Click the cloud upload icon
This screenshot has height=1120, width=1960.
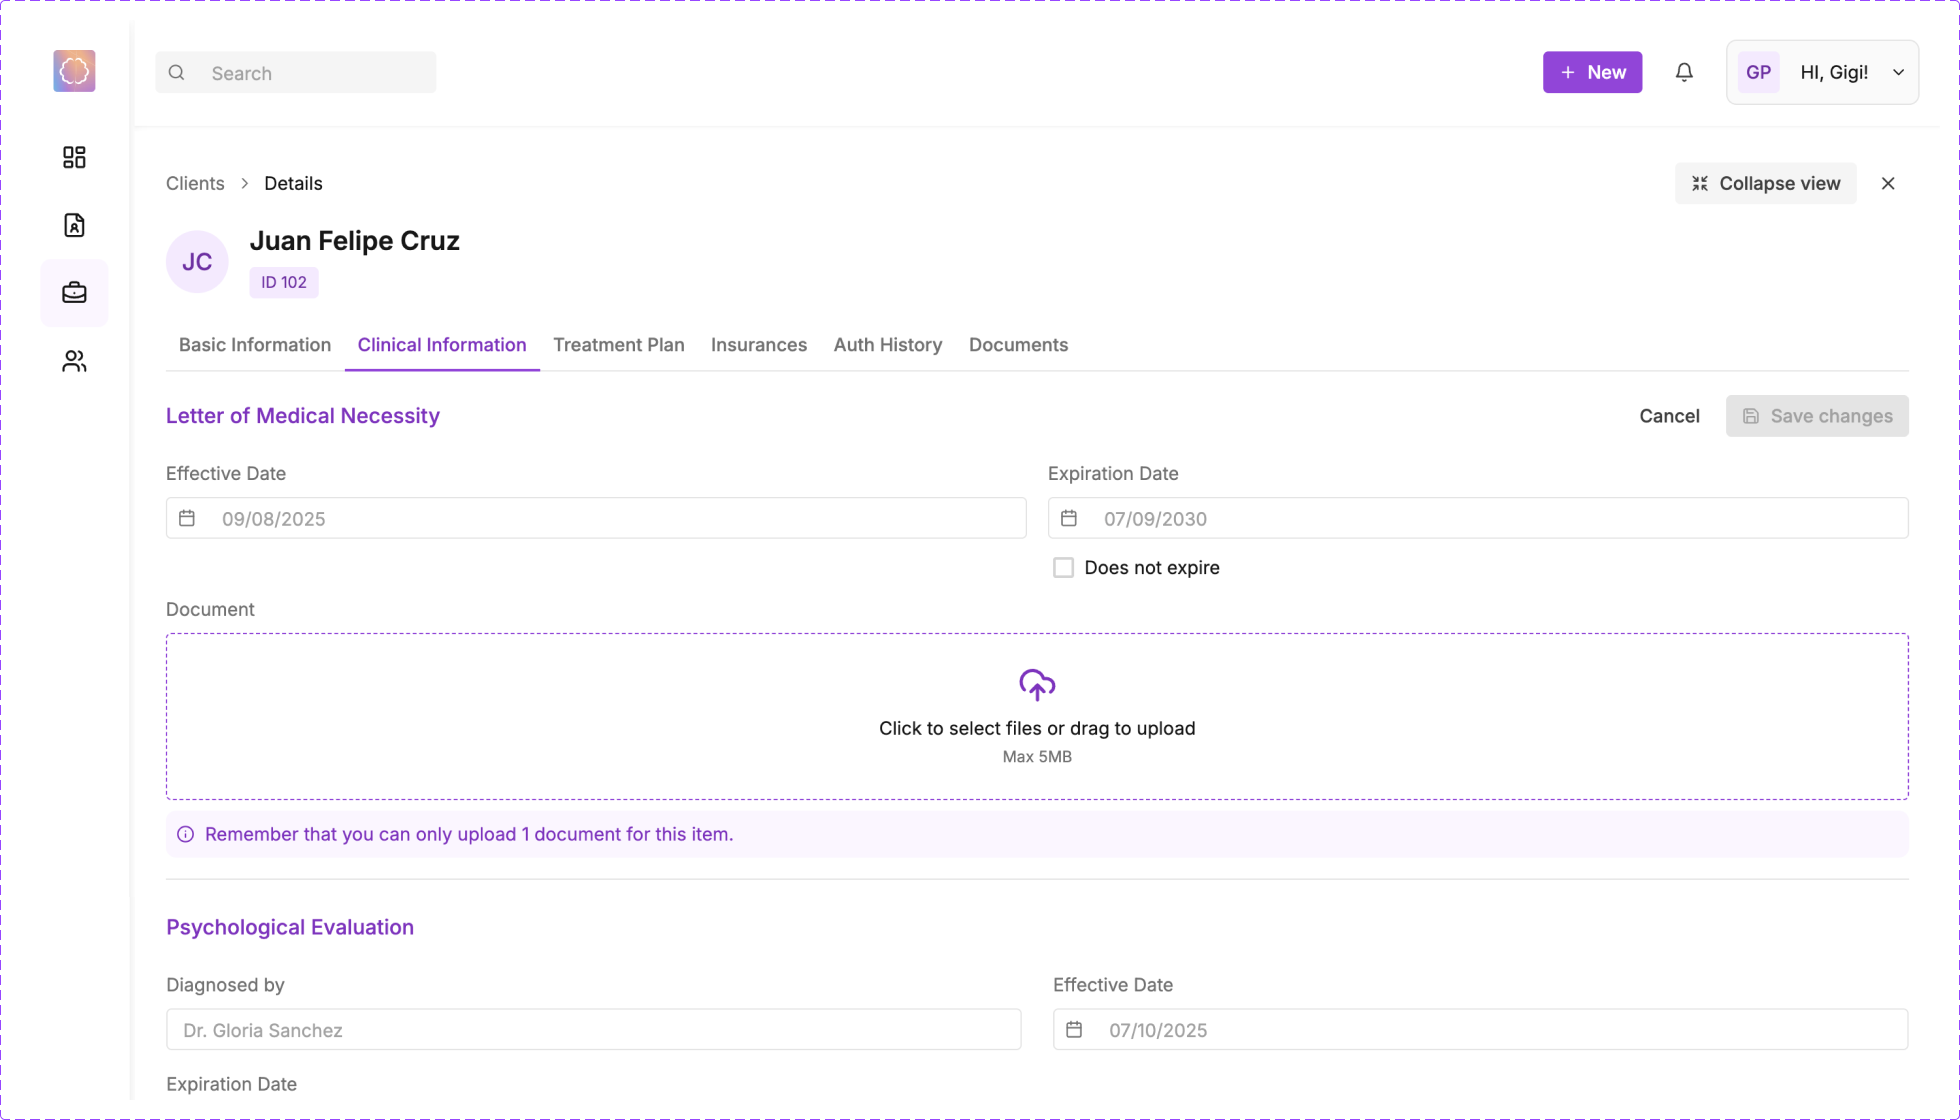click(x=1037, y=685)
